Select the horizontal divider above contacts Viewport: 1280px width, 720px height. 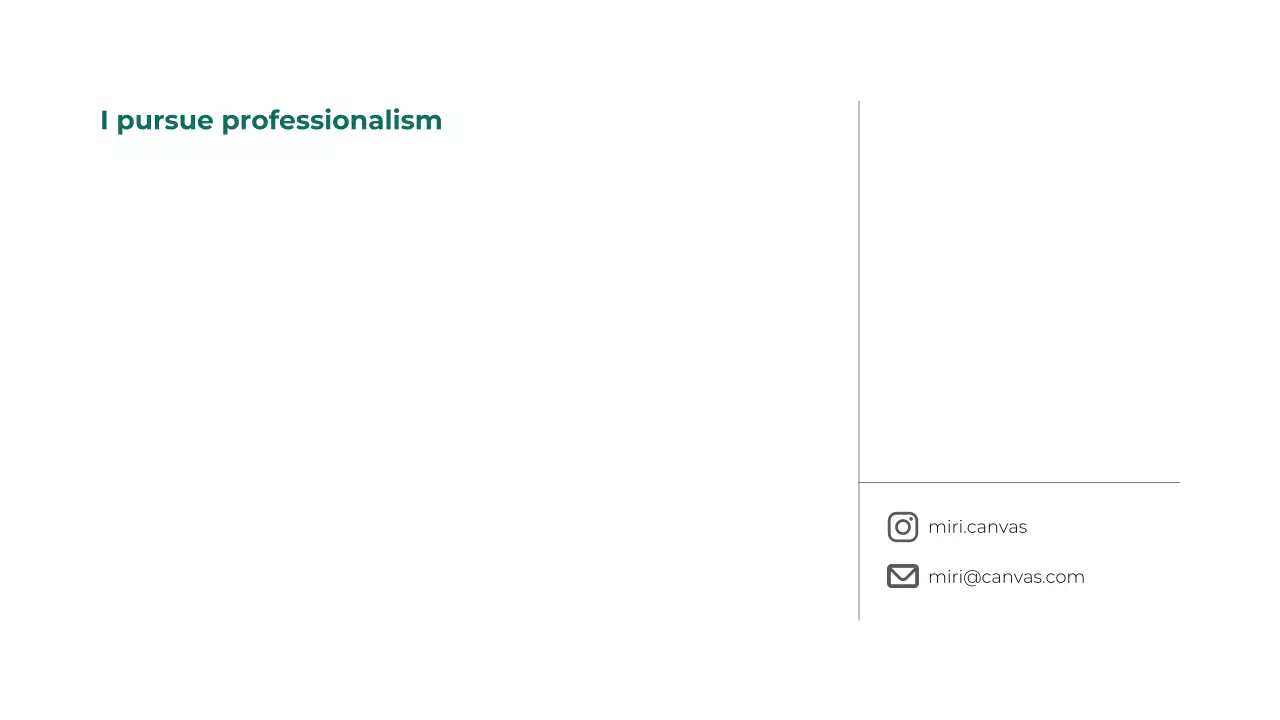click(x=1019, y=482)
